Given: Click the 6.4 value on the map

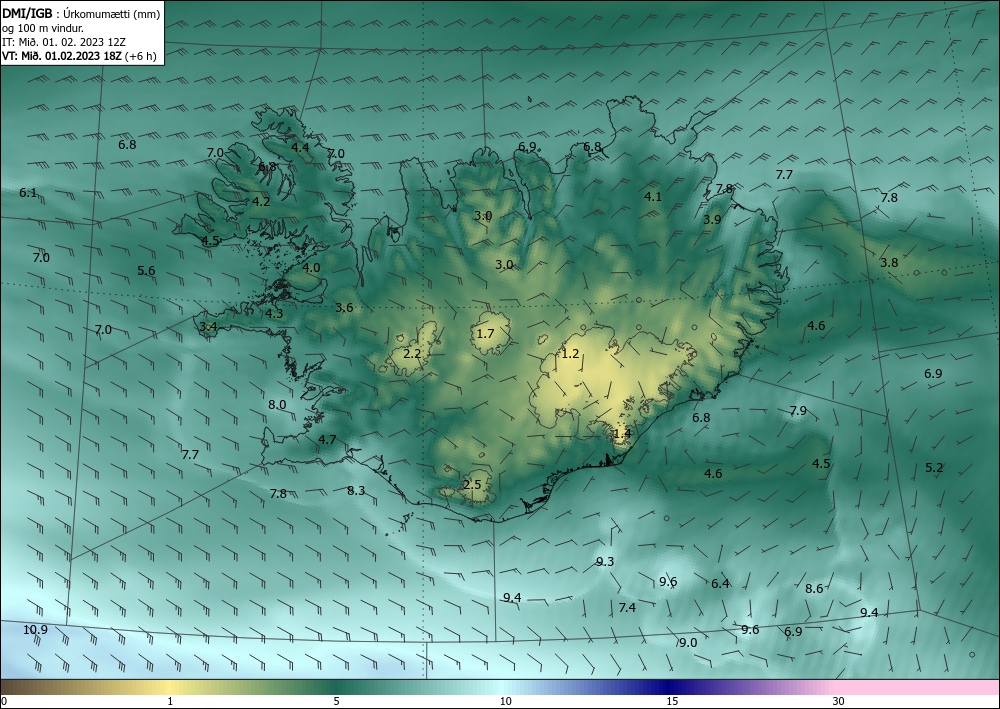Looking at the screenshot, I should [x=720, y=583].
